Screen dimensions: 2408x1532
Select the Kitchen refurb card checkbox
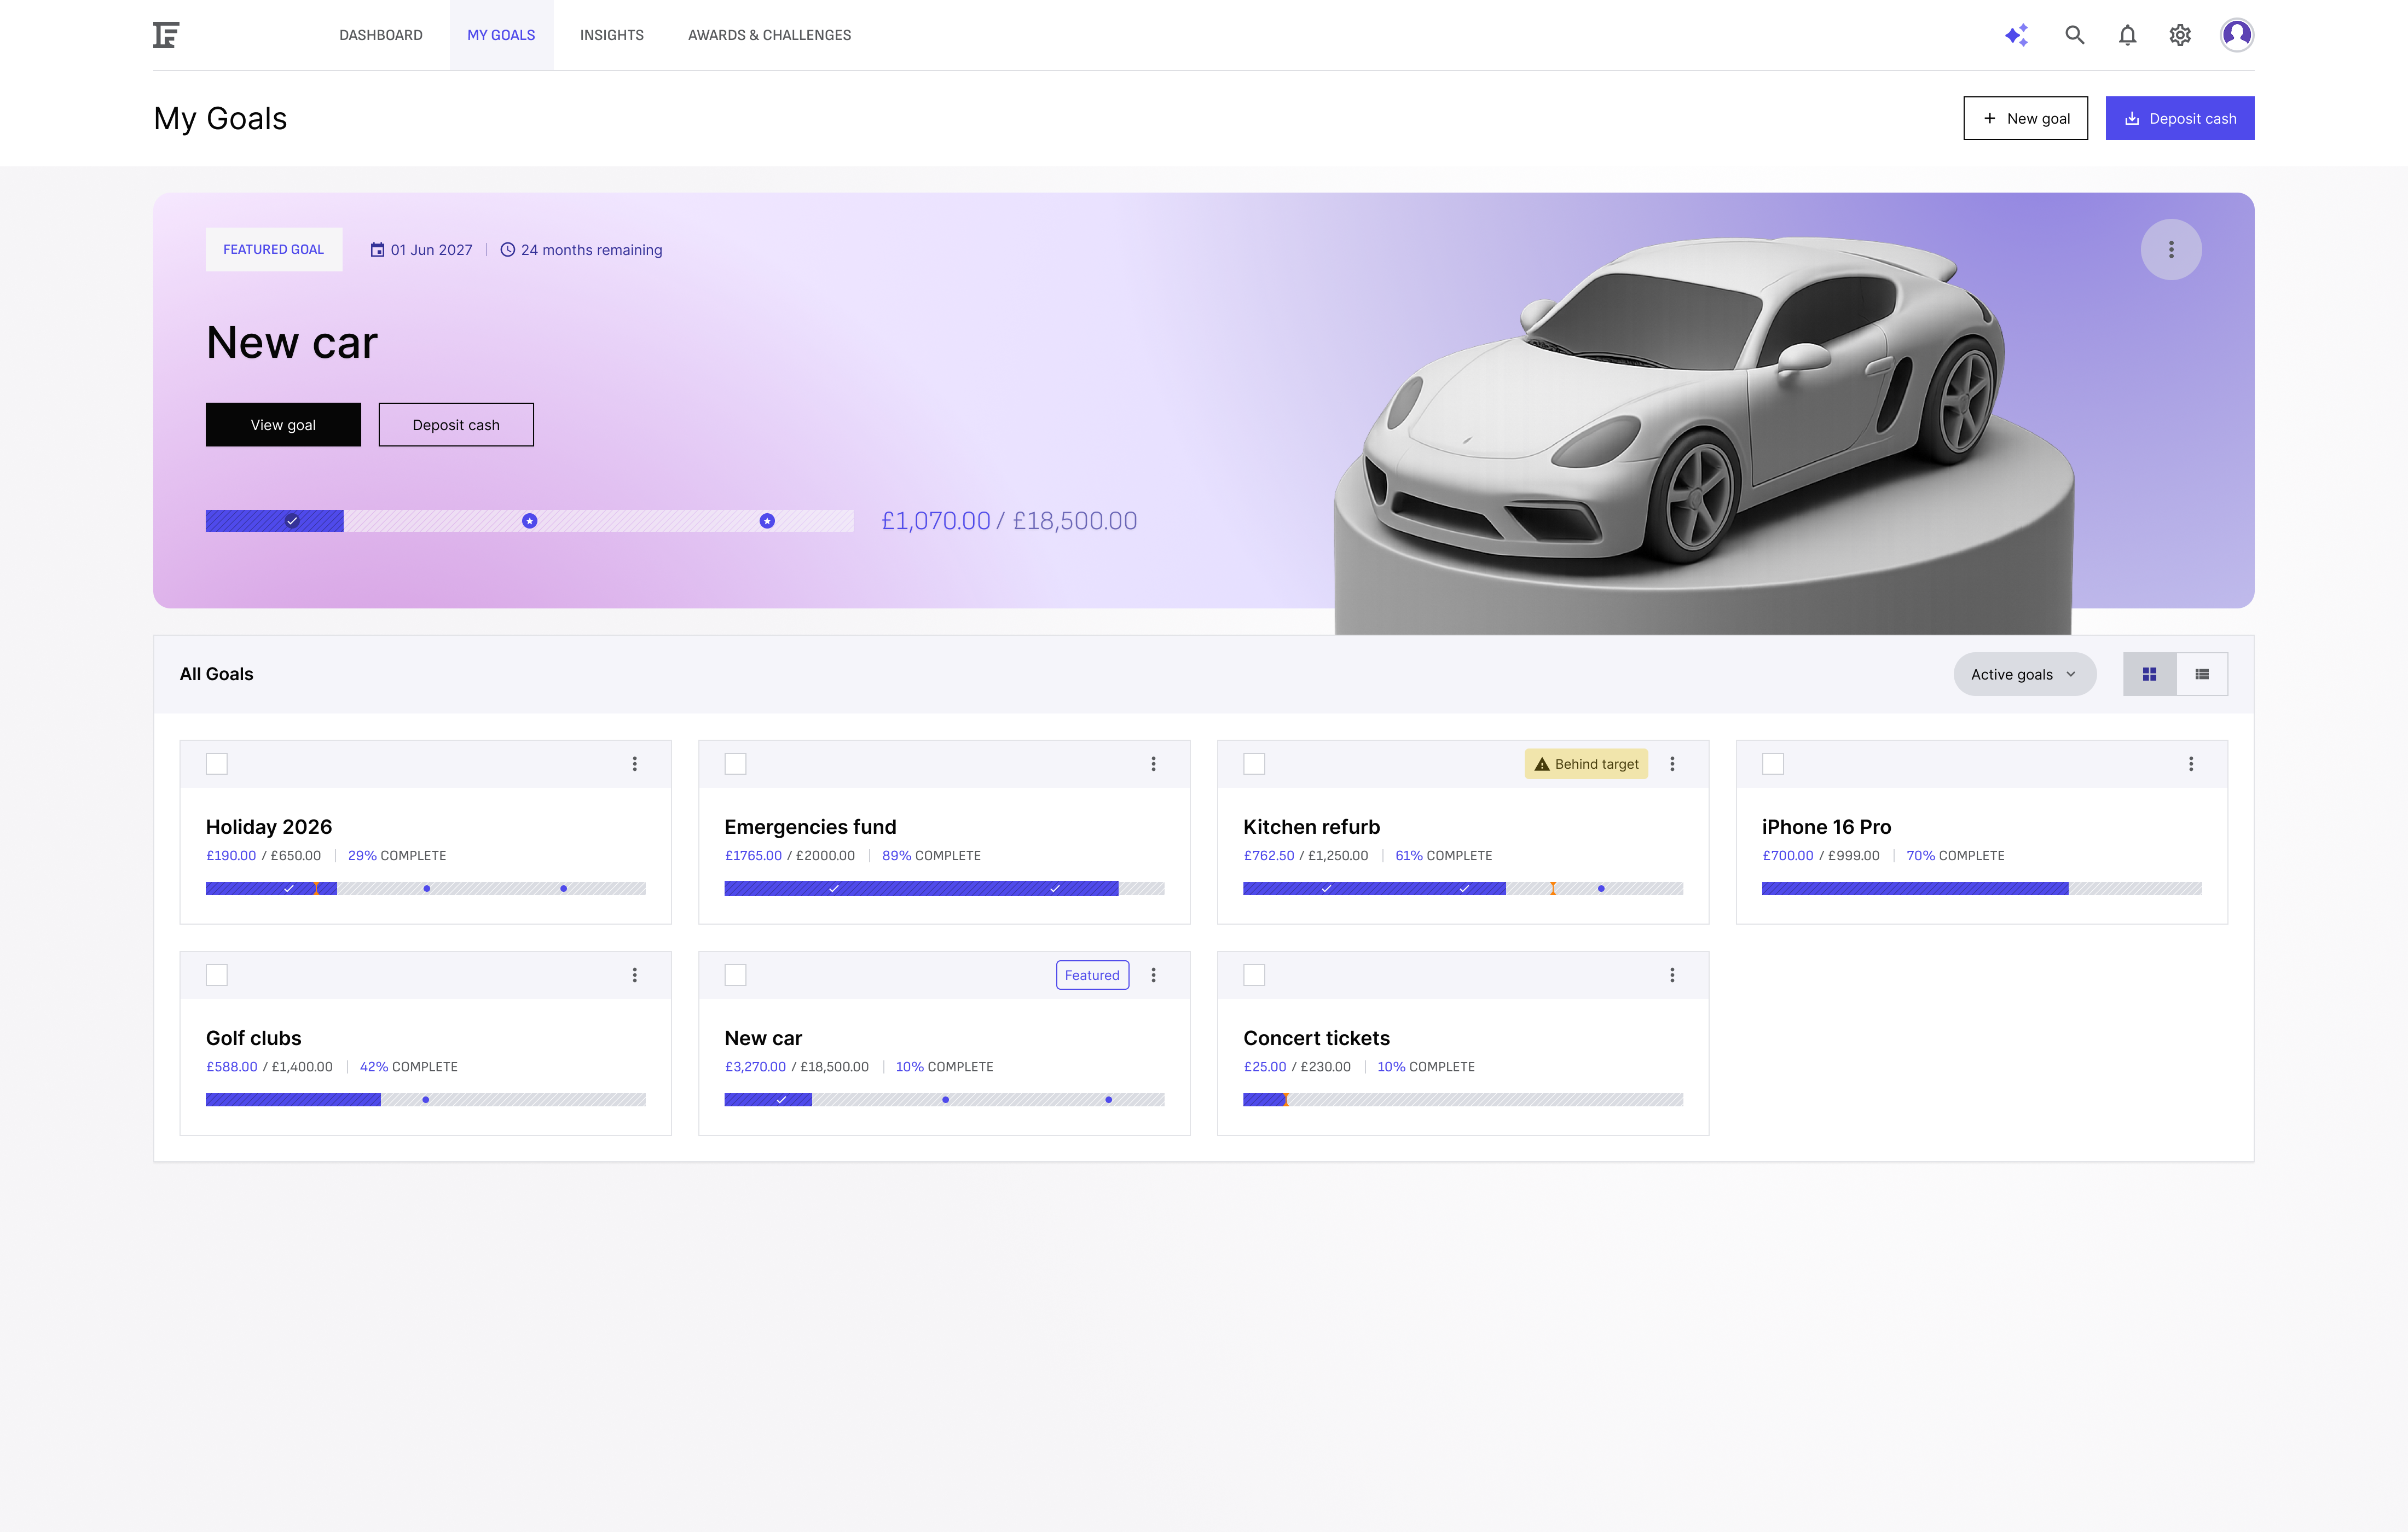(1254, 764)
